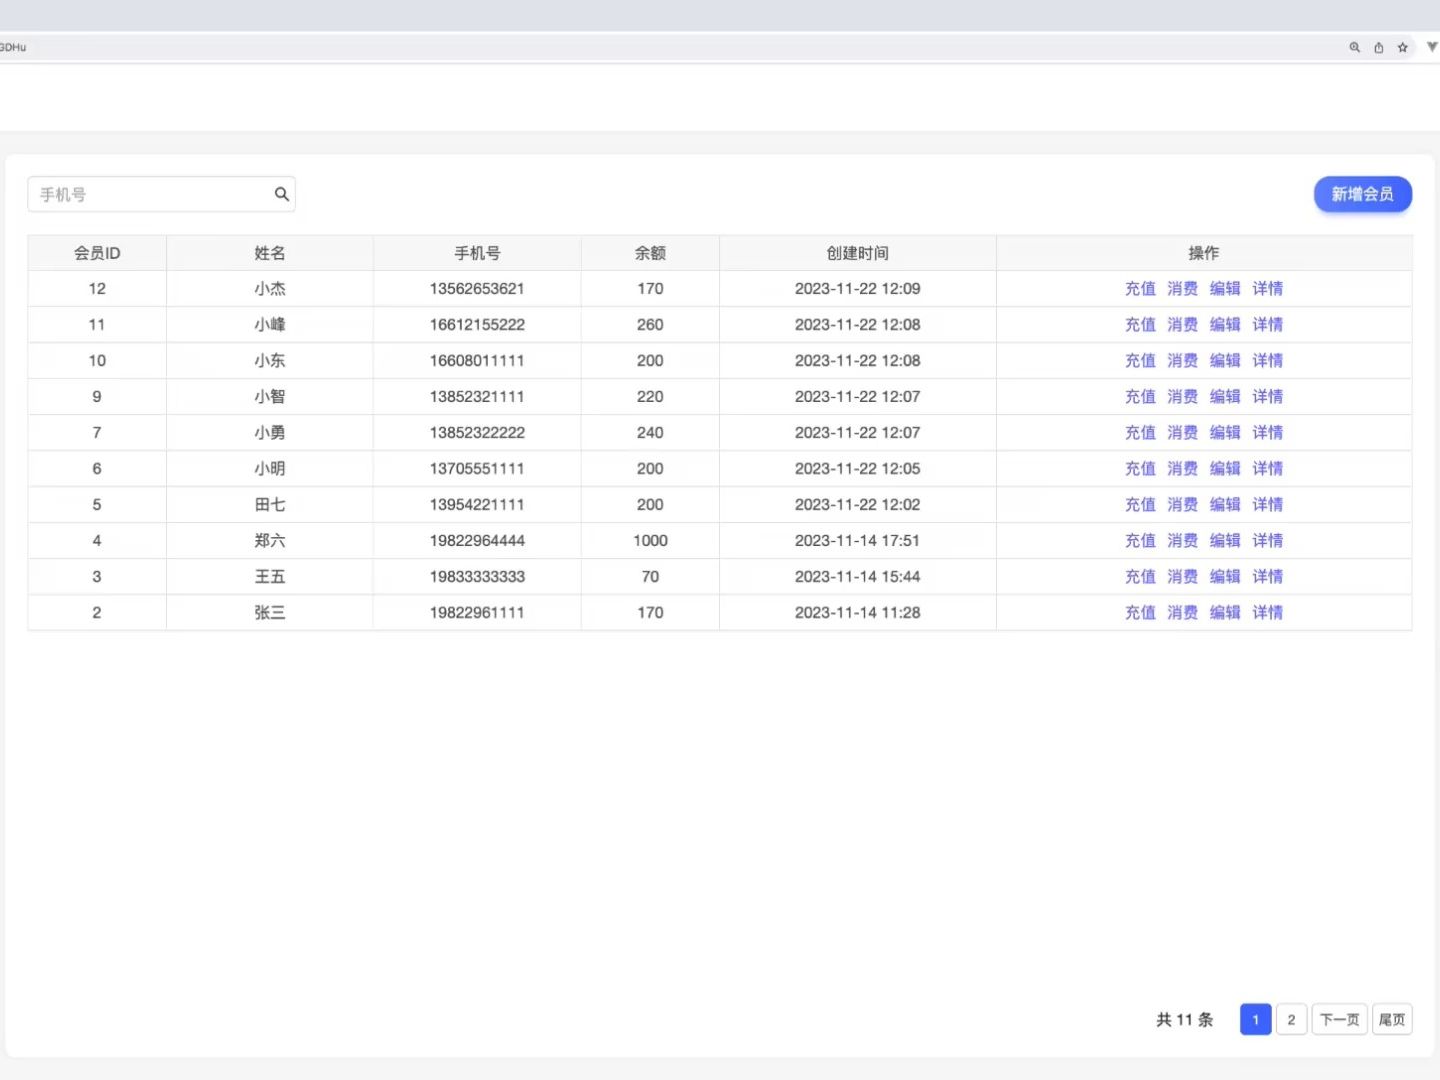
Task: Click 编辑 for member 王五
Action: point(1225,576)
